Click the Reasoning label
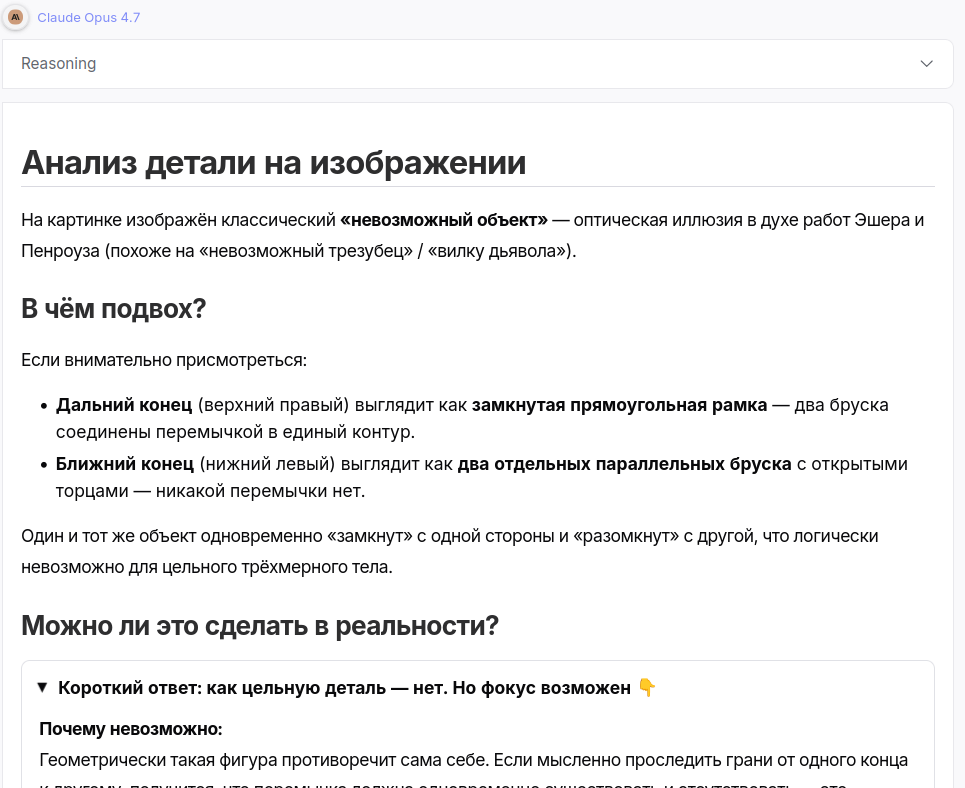This screenshot has width=965, height=788. [x=58, y=63]
